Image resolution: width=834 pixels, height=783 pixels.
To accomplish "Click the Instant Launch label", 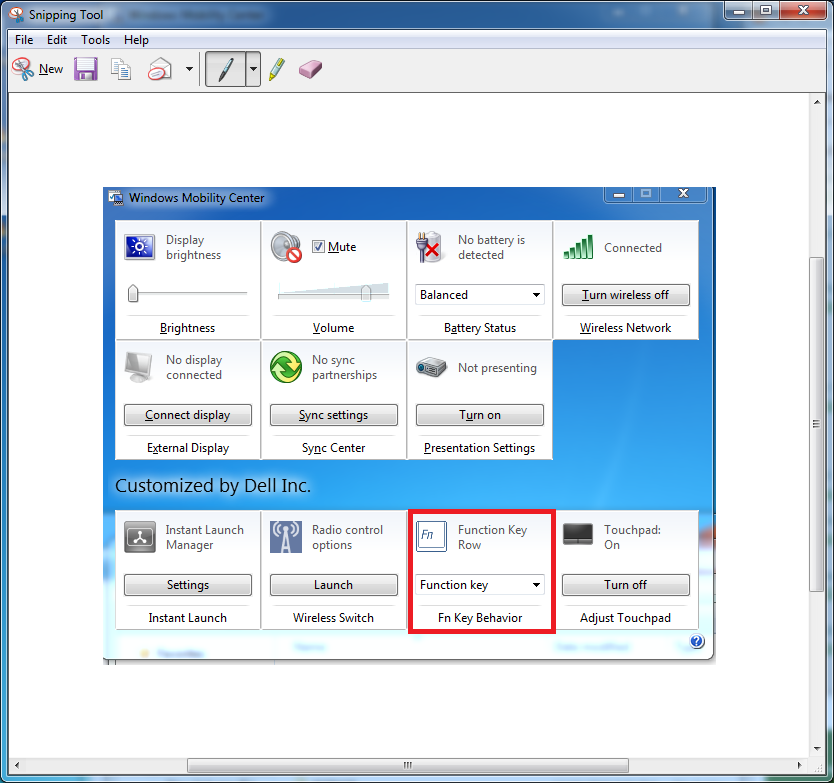I will click(188, 618).
